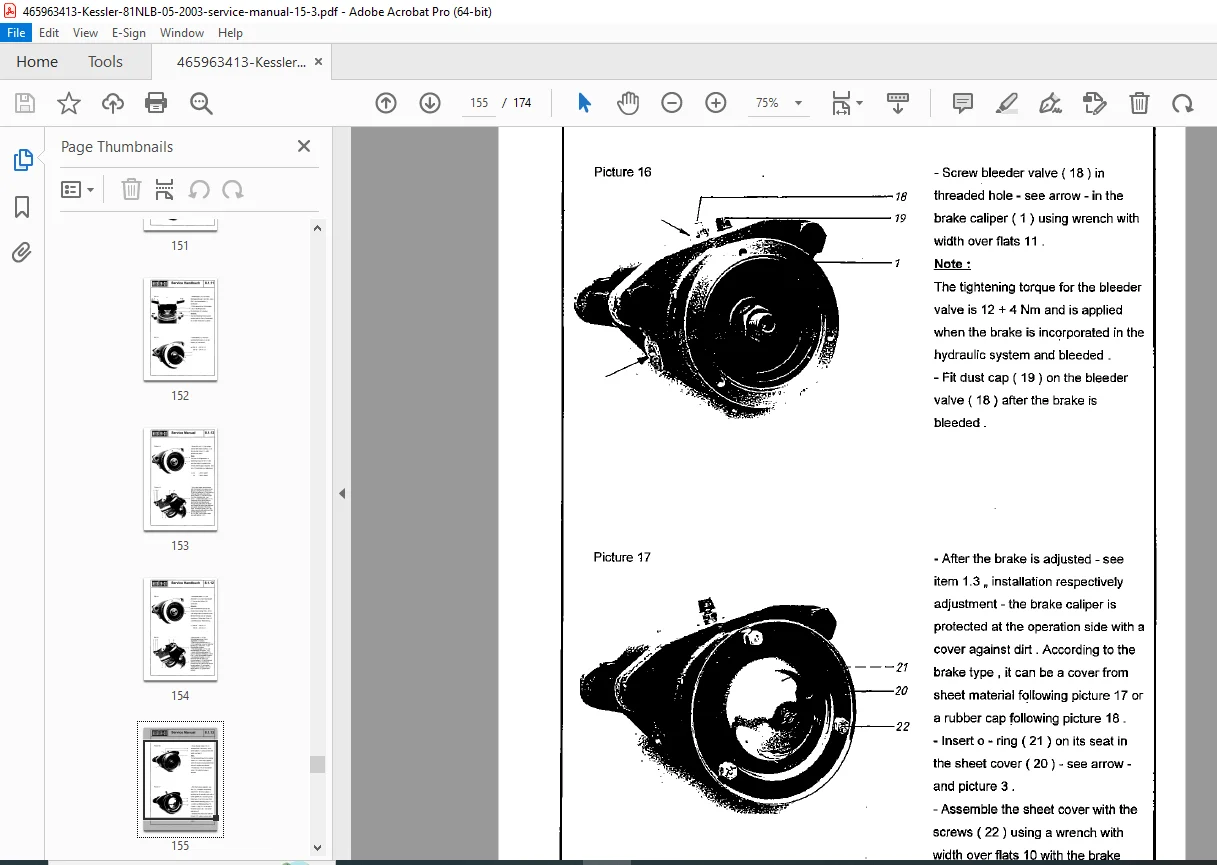
Task: Open thumbnails options dropdown menu
Action: 77,190
